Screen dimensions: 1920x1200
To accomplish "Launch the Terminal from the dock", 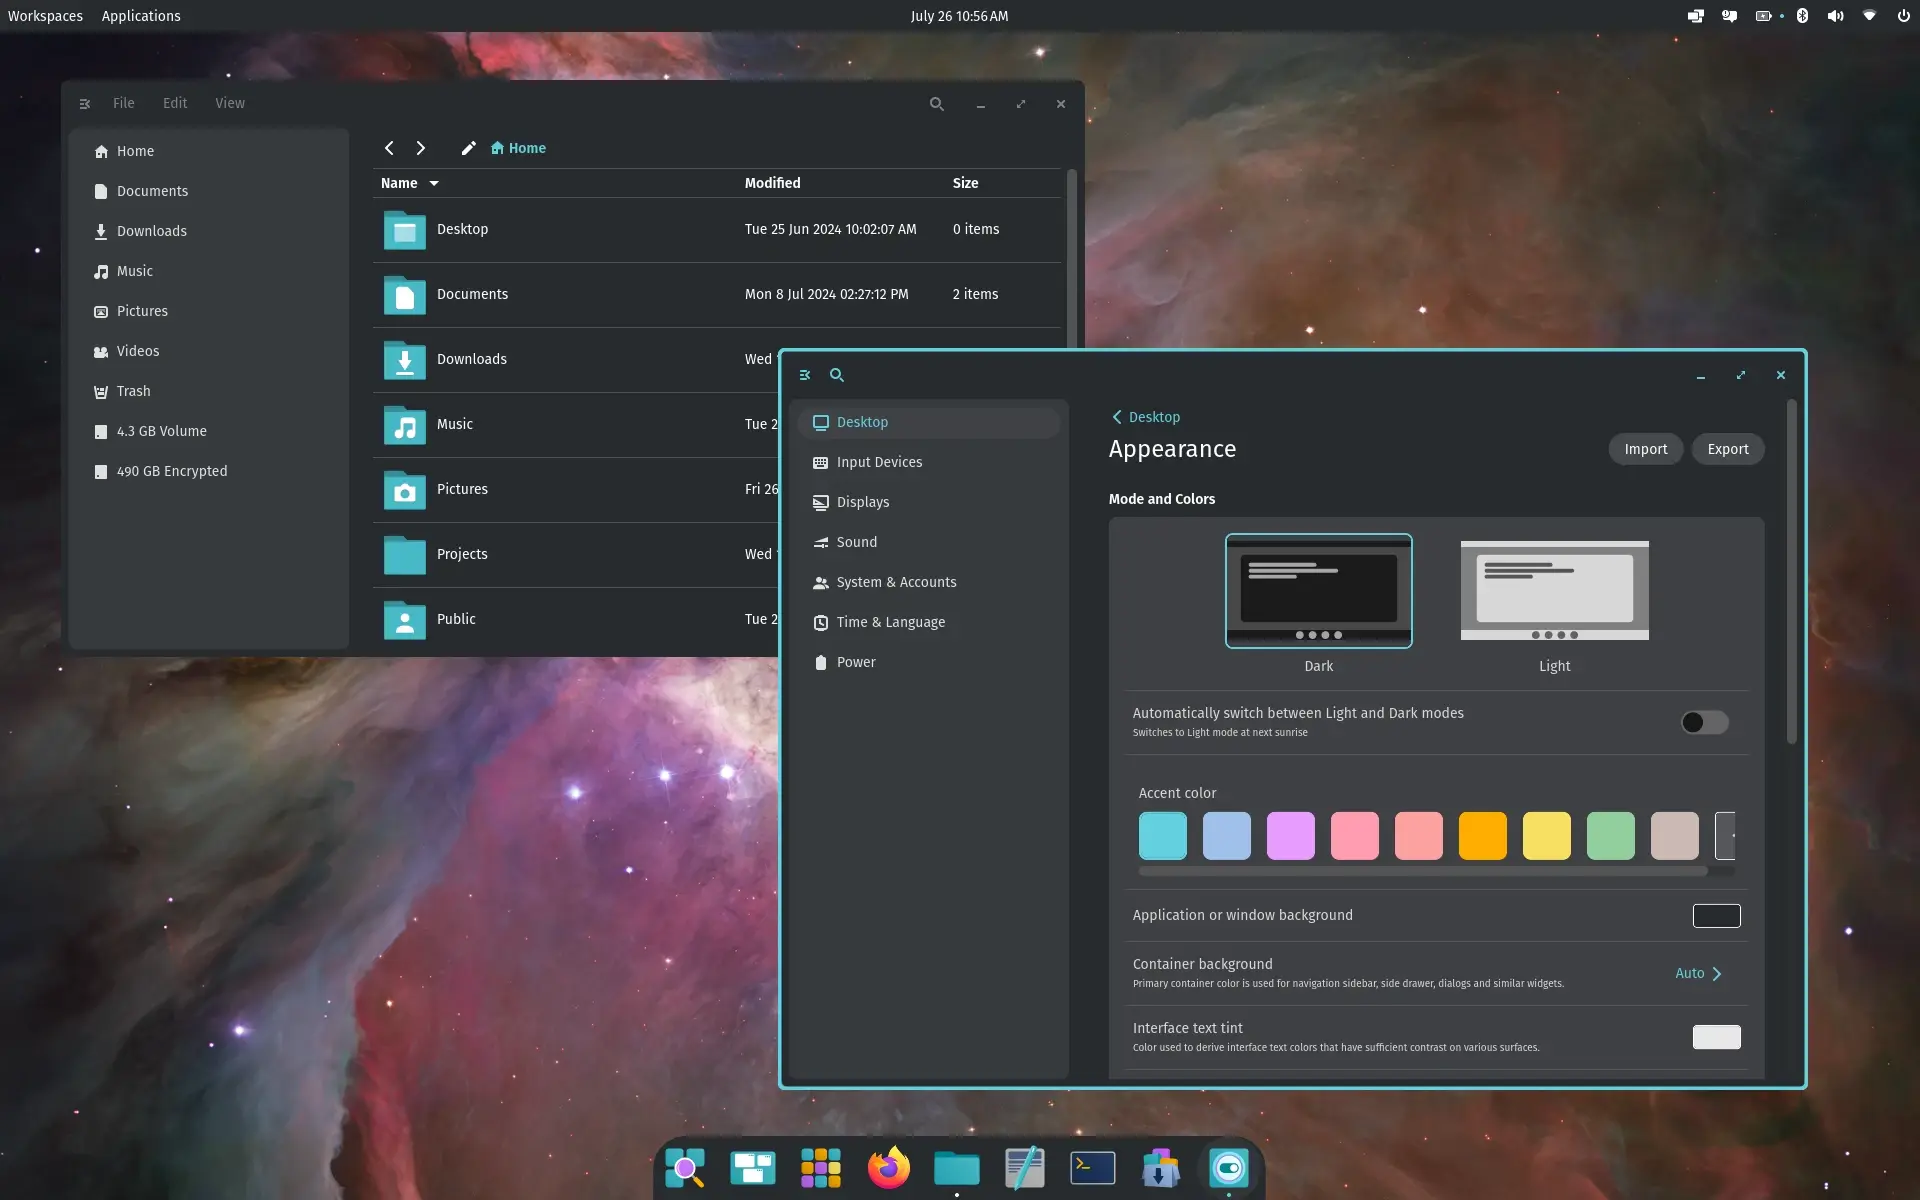I will 1092,1168.
